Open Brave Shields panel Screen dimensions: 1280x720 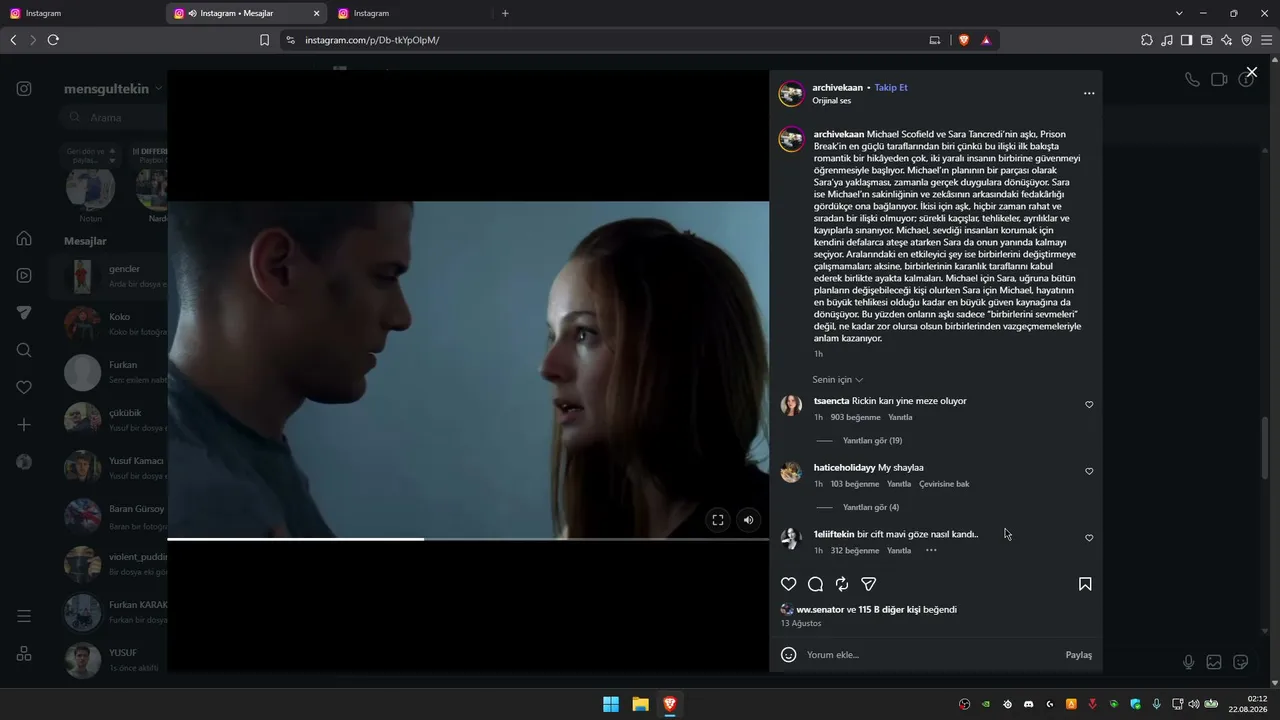point(964,40)
